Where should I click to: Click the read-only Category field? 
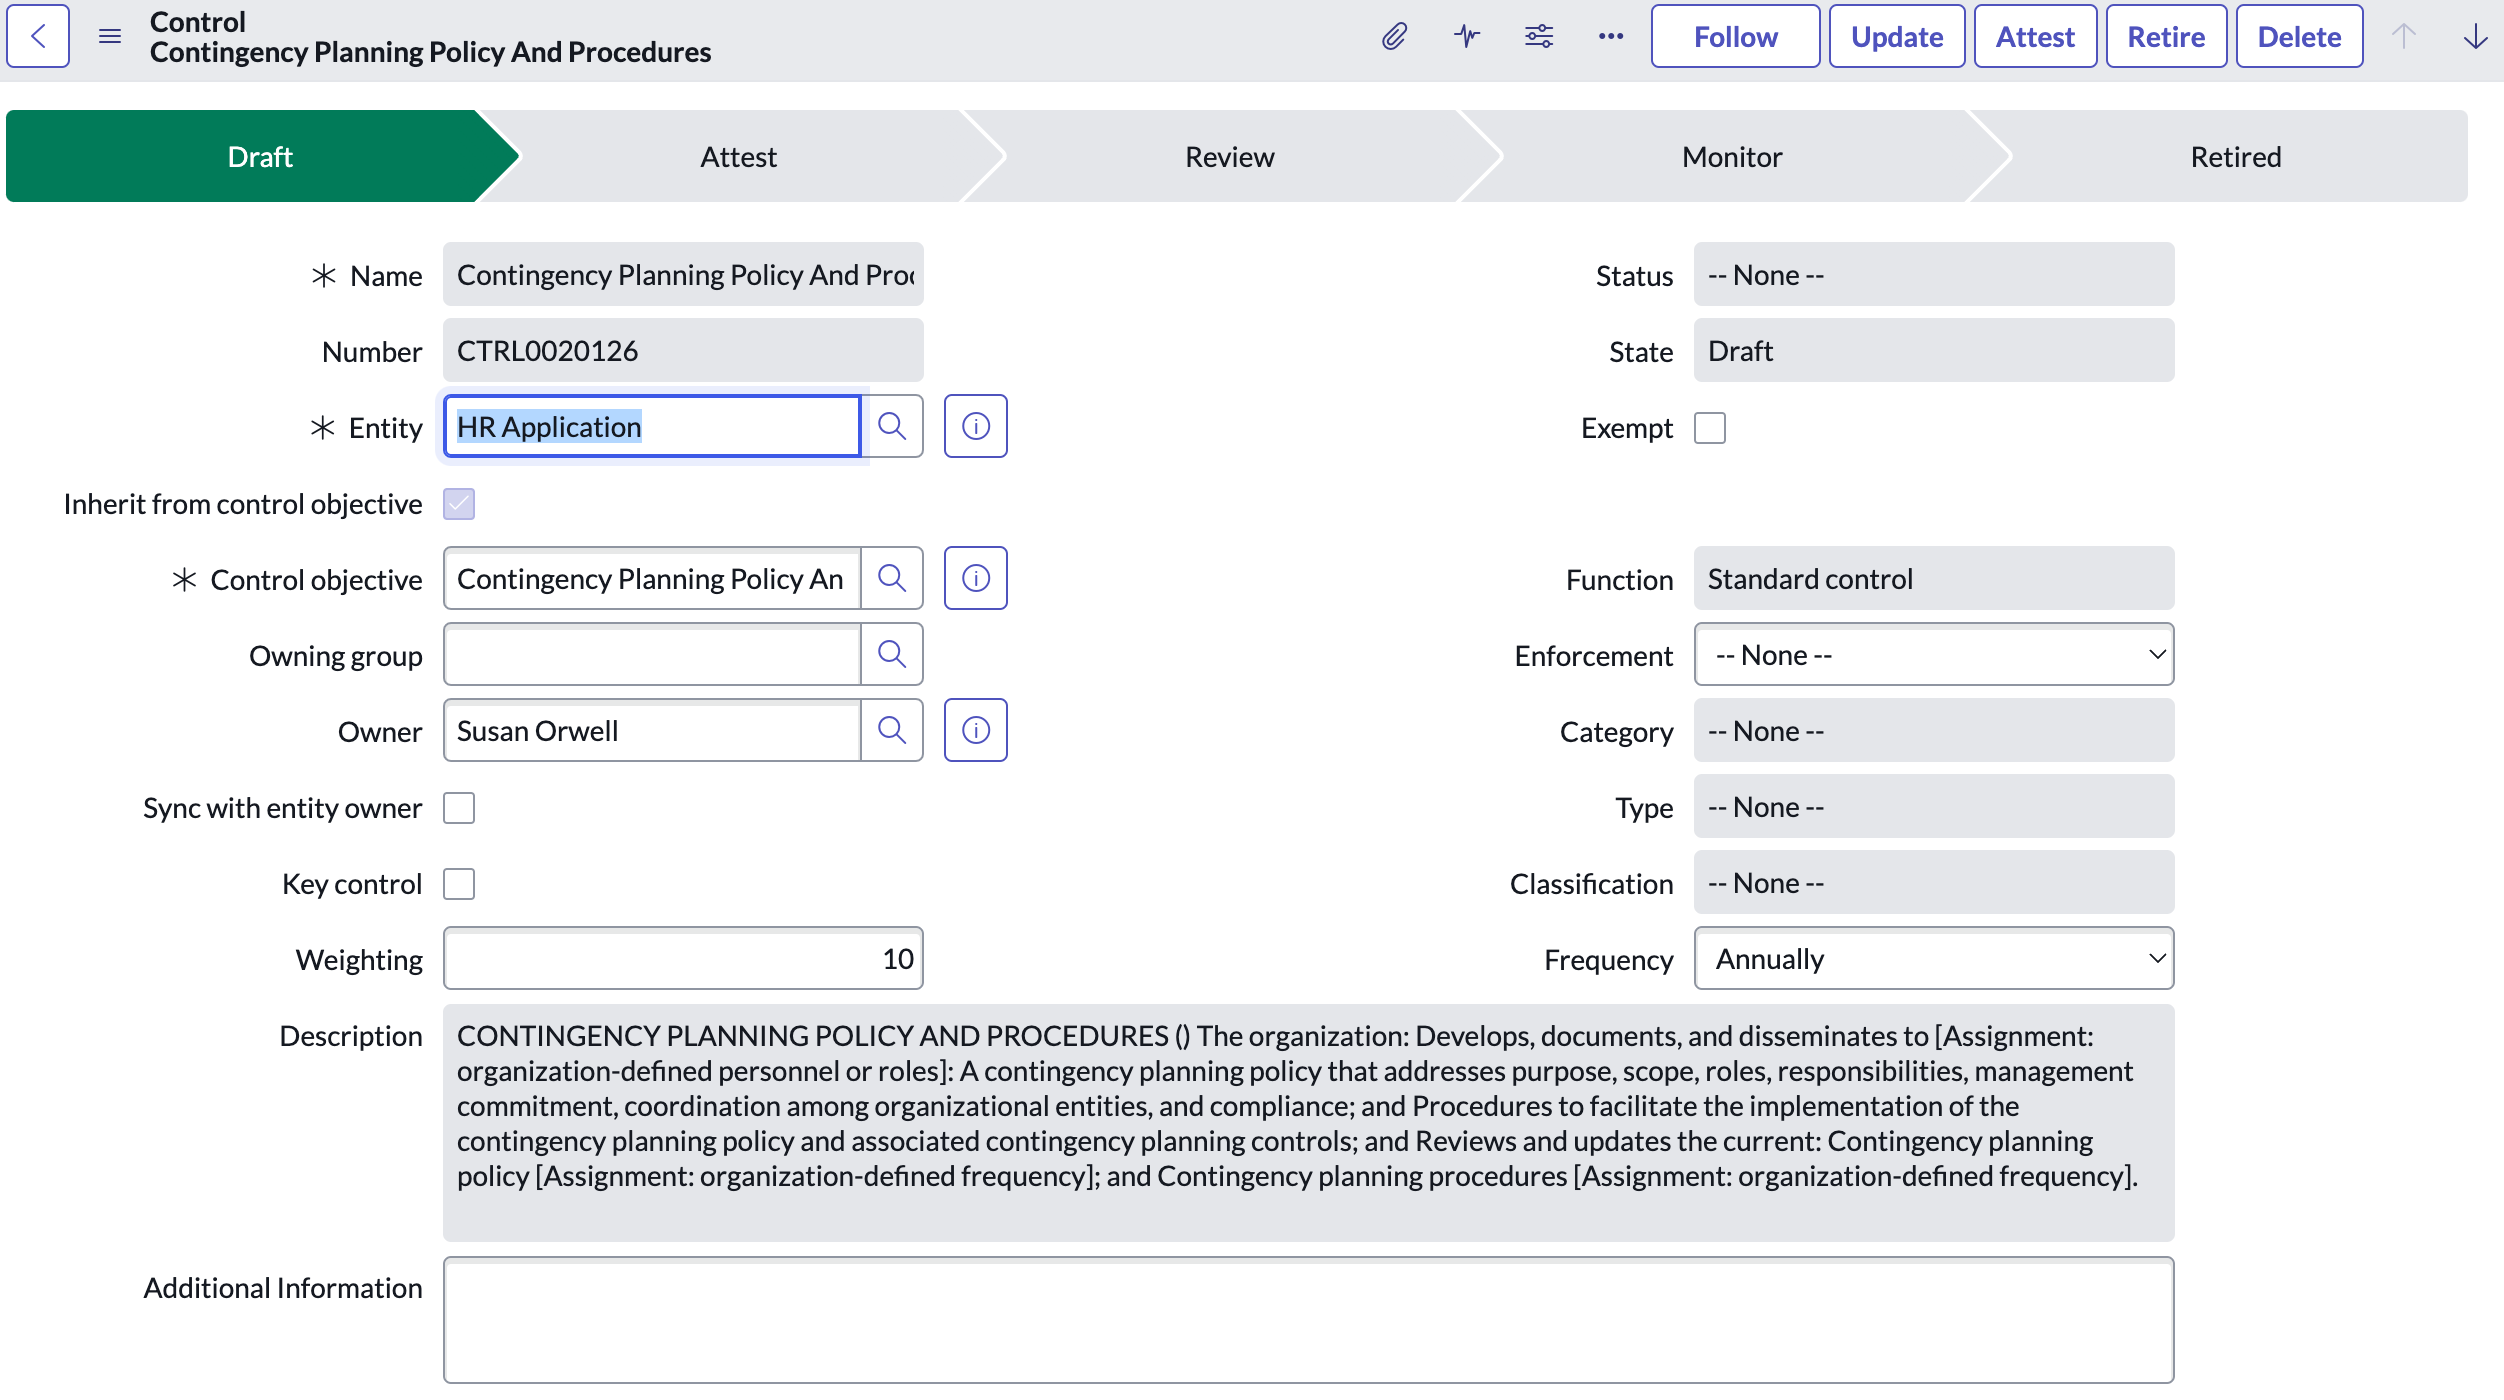1934,731
